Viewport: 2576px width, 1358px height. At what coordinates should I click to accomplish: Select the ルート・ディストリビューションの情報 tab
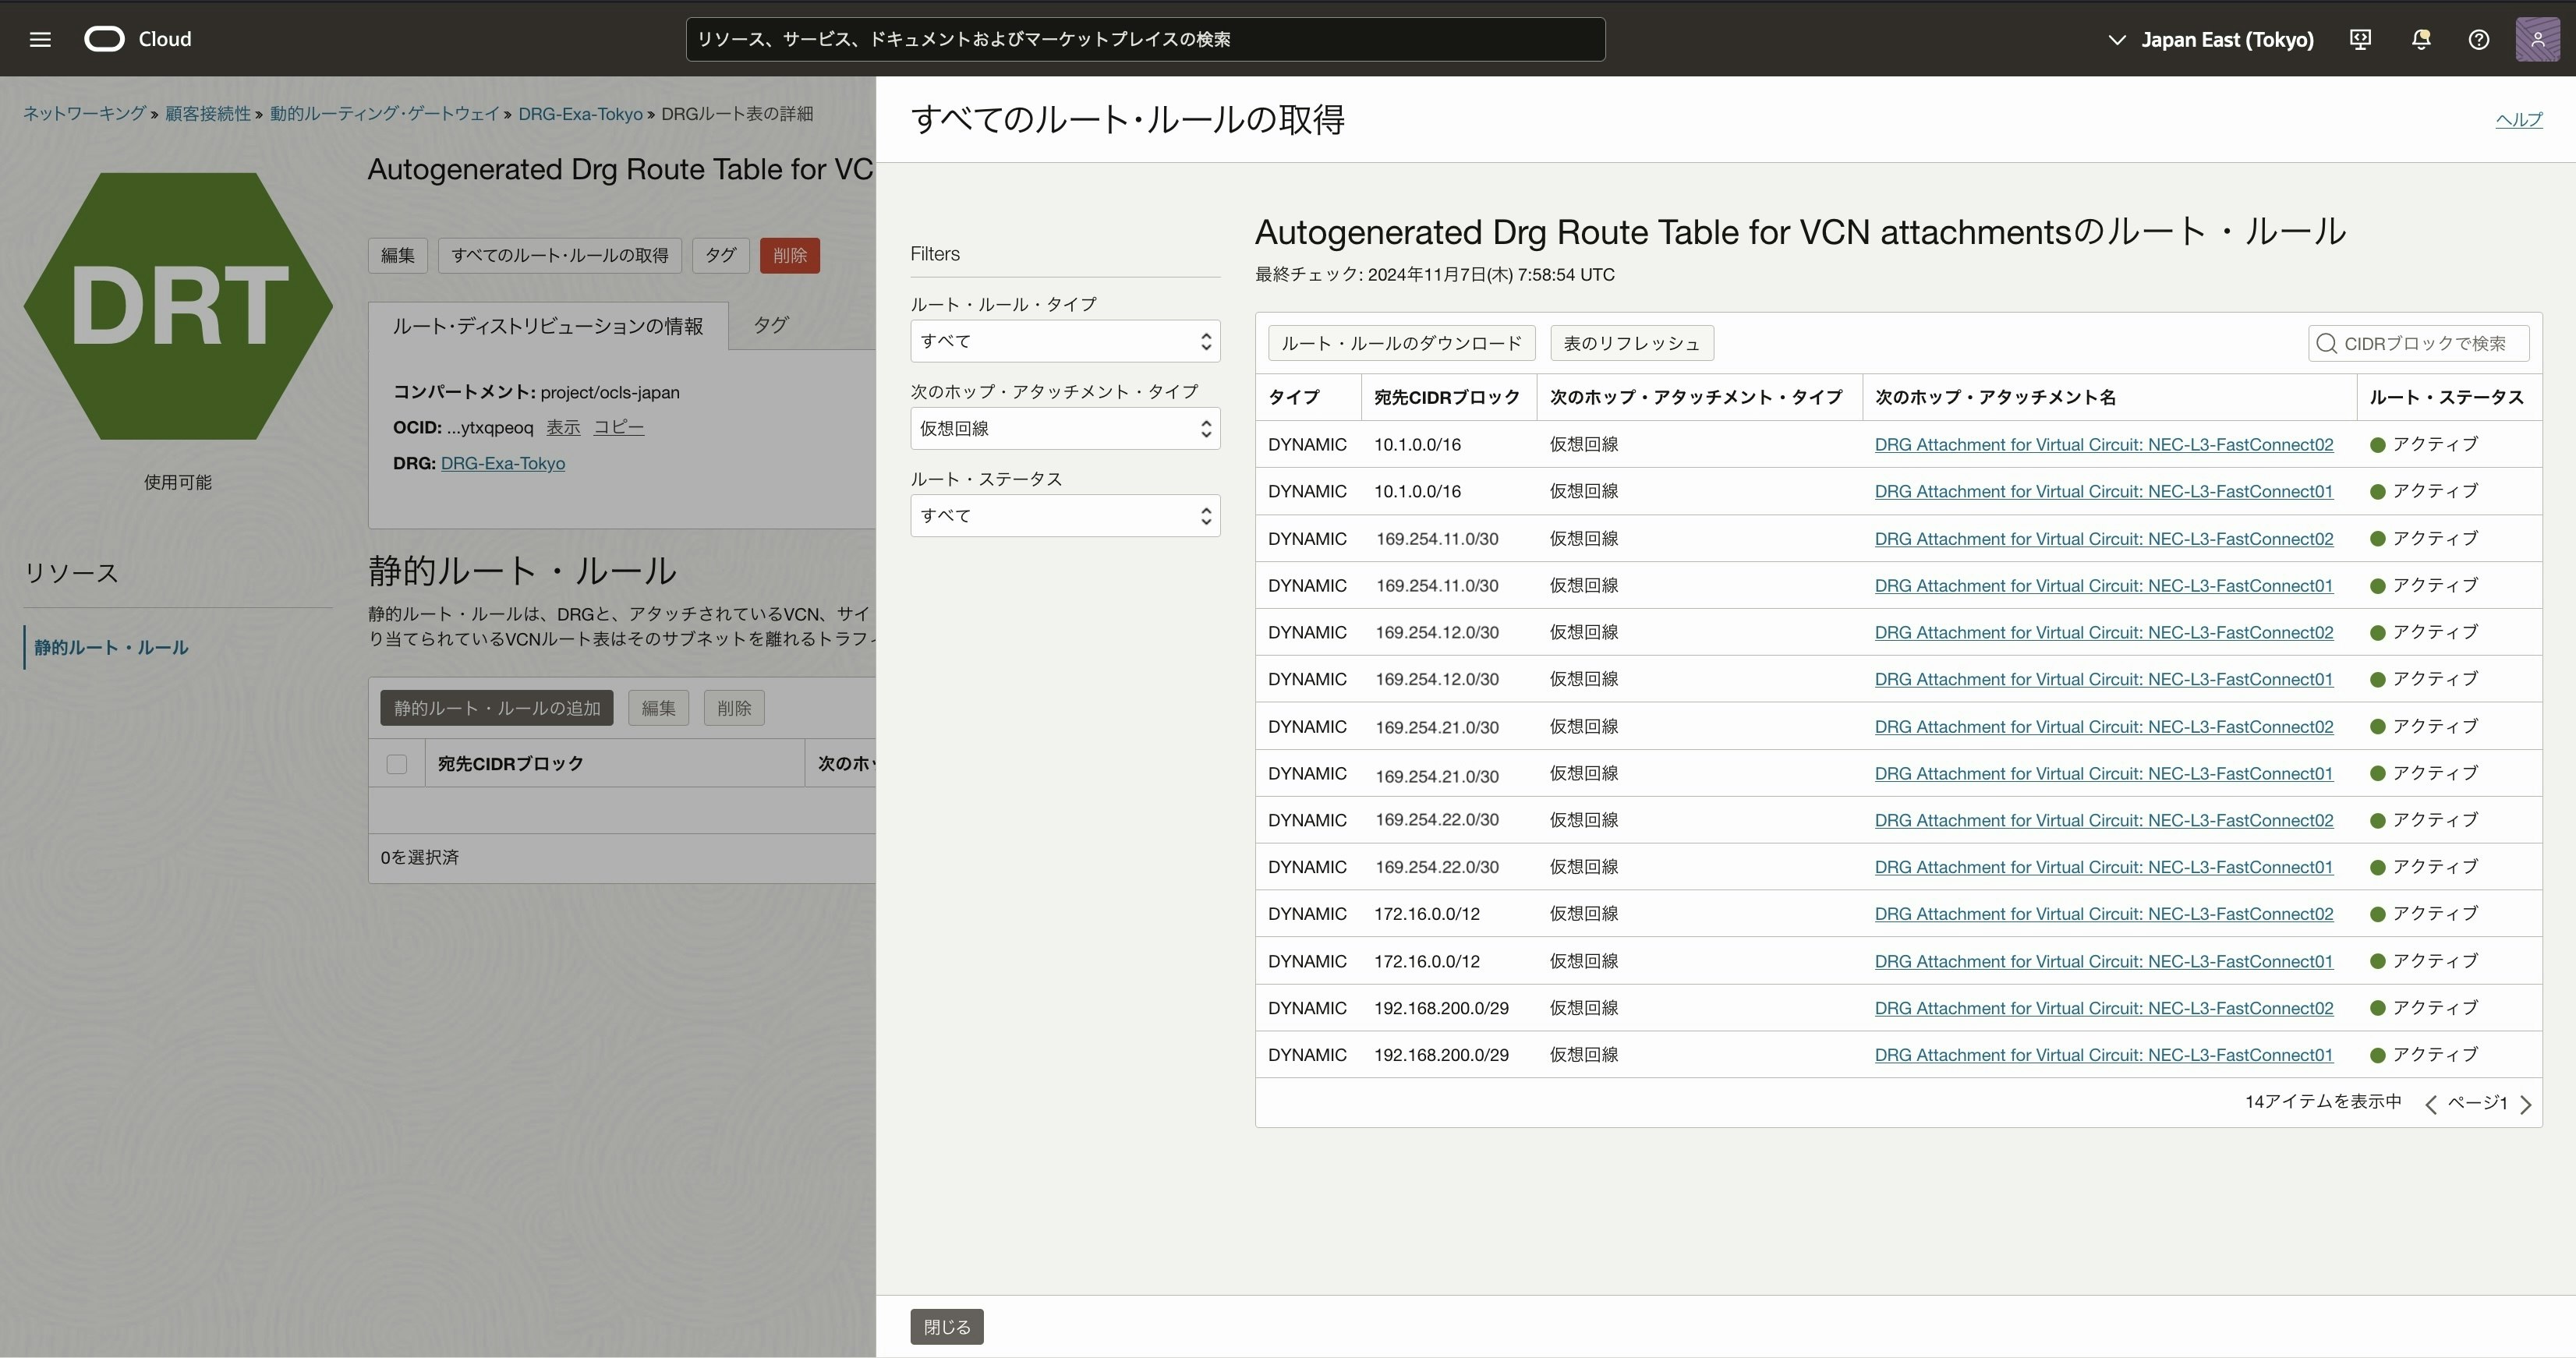(547, 326)
